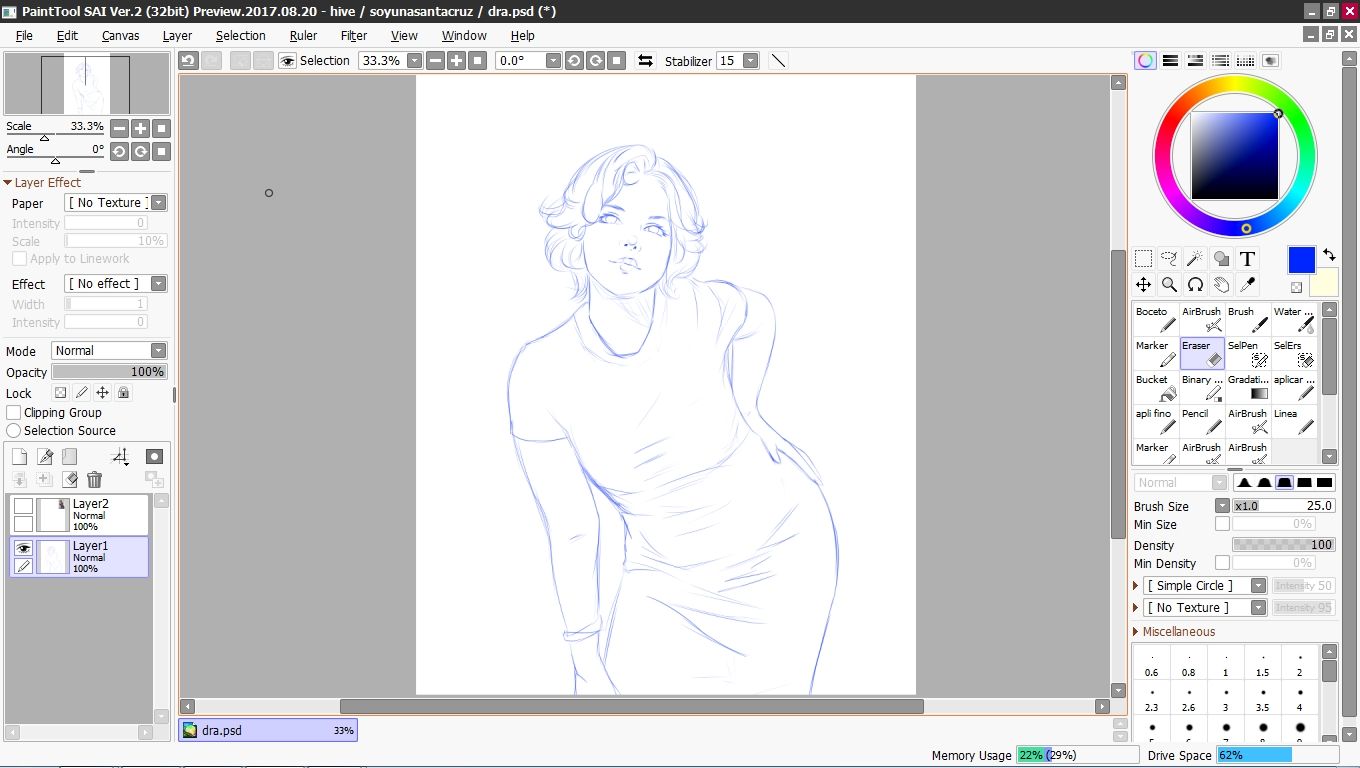Show Layer2 using its visibility box

point(23,506)
